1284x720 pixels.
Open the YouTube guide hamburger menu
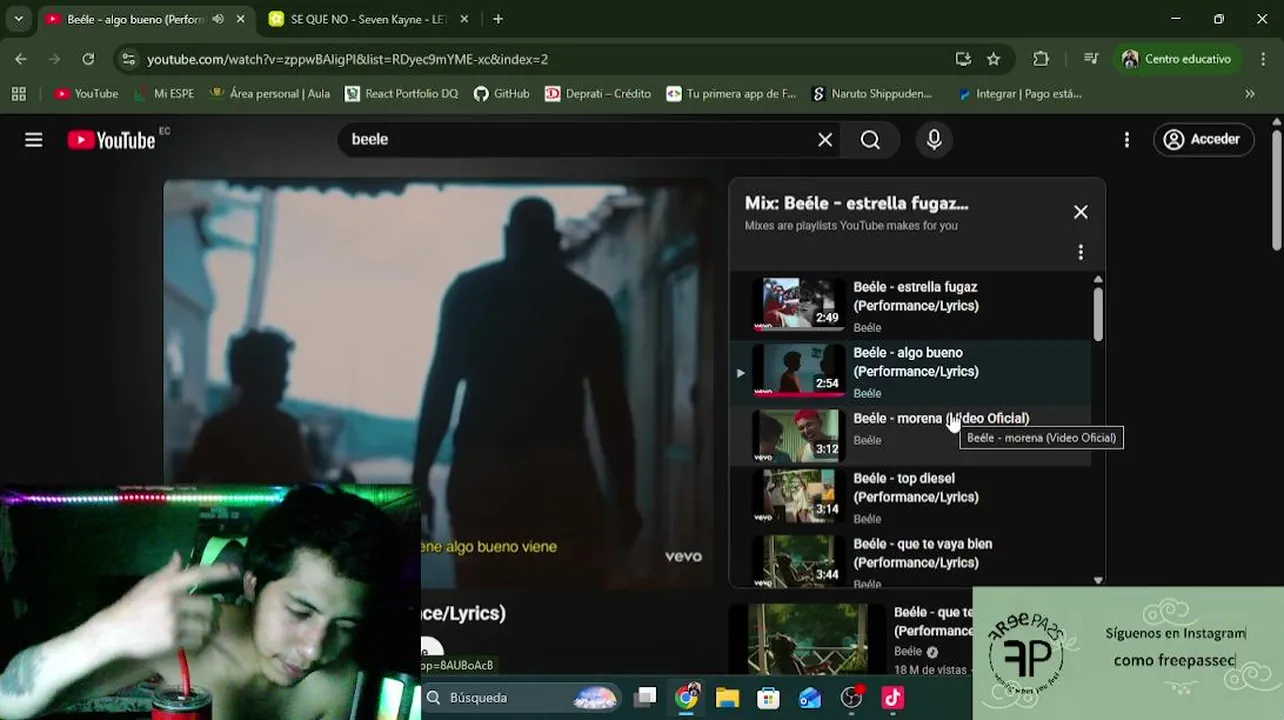[34, 140]
